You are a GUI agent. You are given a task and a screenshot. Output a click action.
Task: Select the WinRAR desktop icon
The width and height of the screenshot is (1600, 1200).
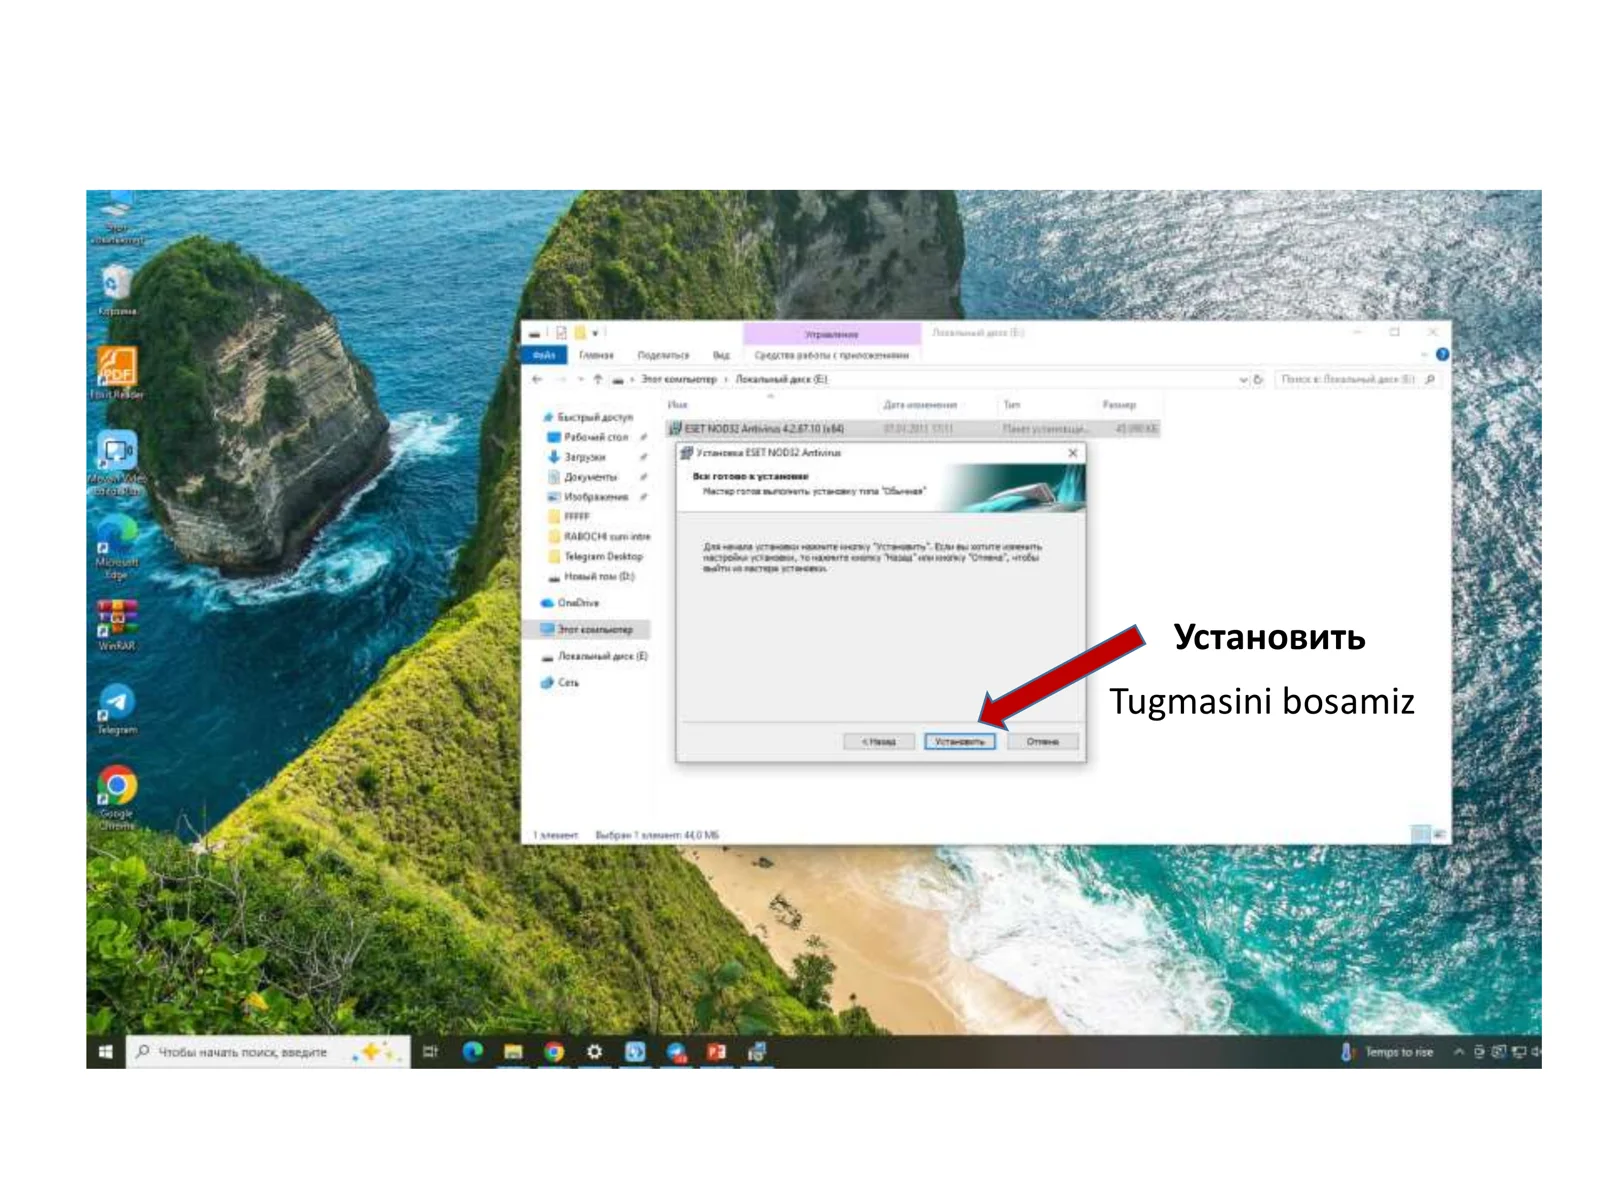click(x=117, y=625)
